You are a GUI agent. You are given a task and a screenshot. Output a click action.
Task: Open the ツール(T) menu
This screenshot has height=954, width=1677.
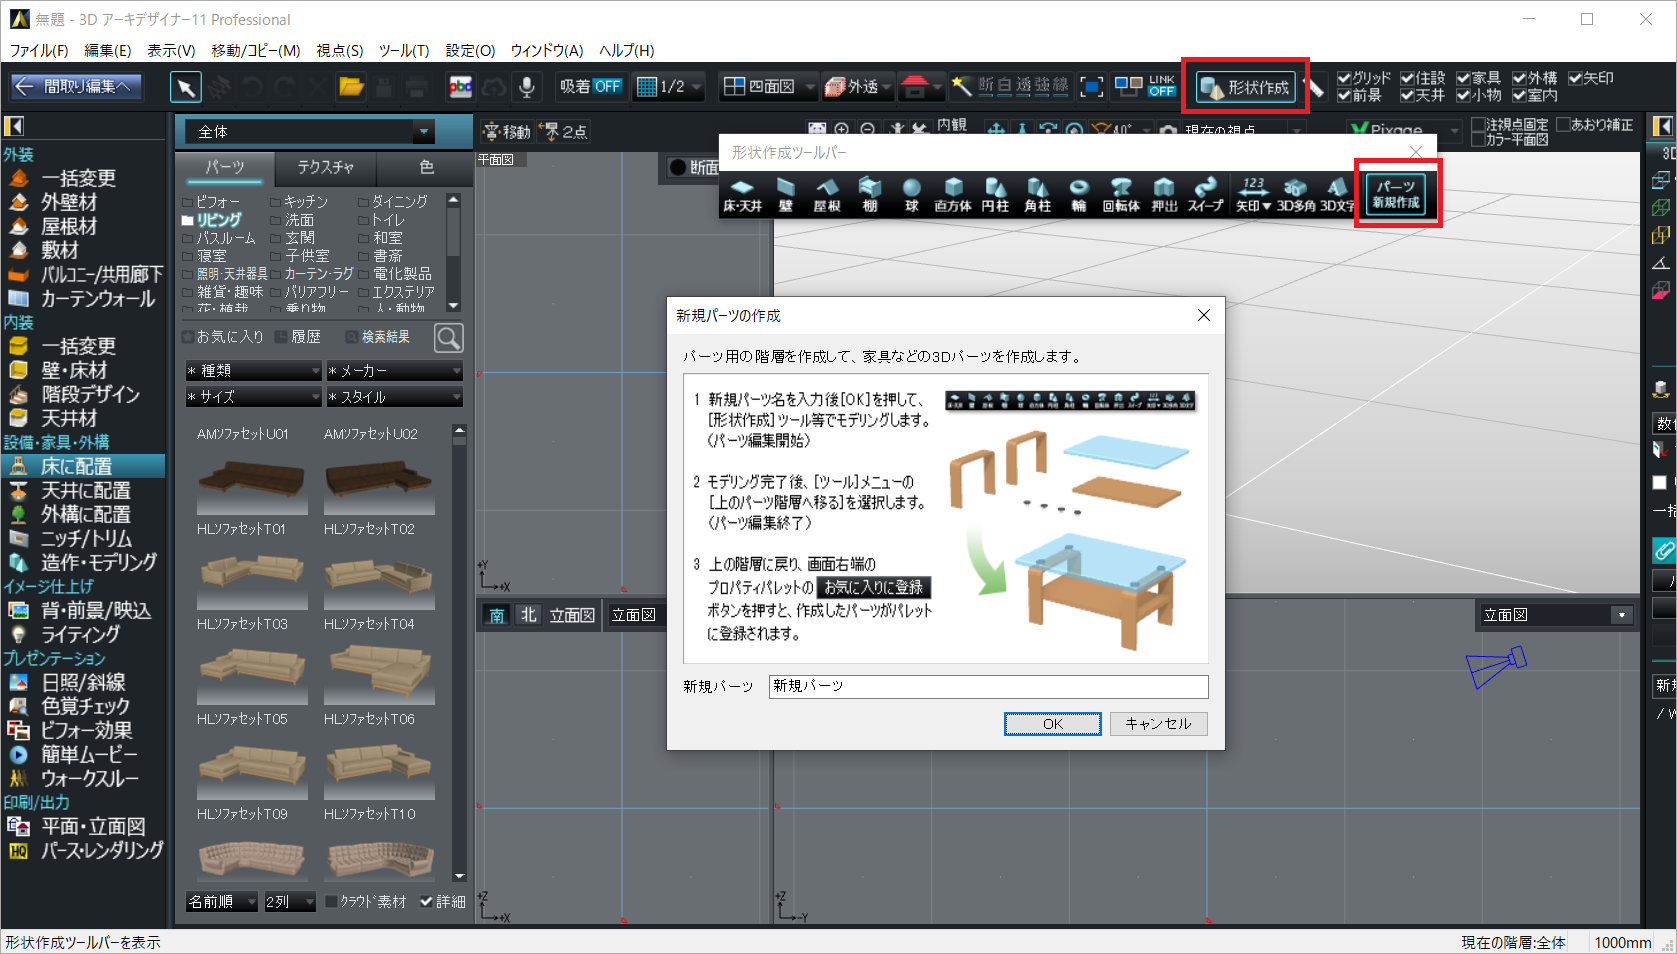pyautogui.click(x=403, y=50)
